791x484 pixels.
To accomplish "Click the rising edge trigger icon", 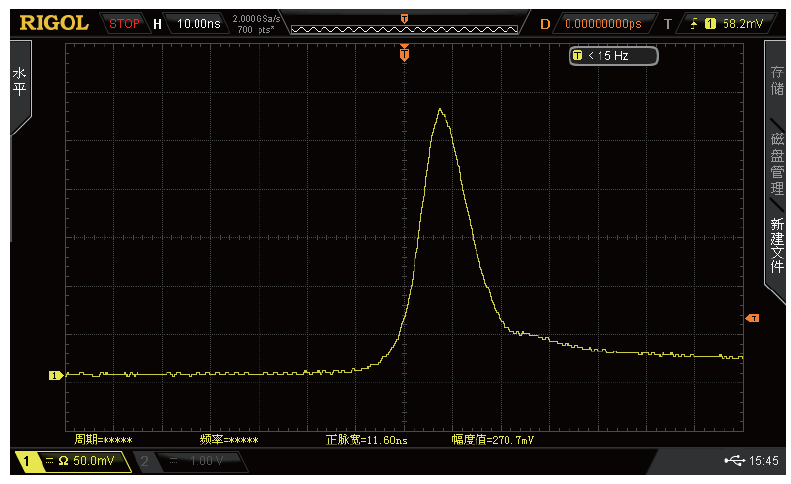I will pos(694,23).
